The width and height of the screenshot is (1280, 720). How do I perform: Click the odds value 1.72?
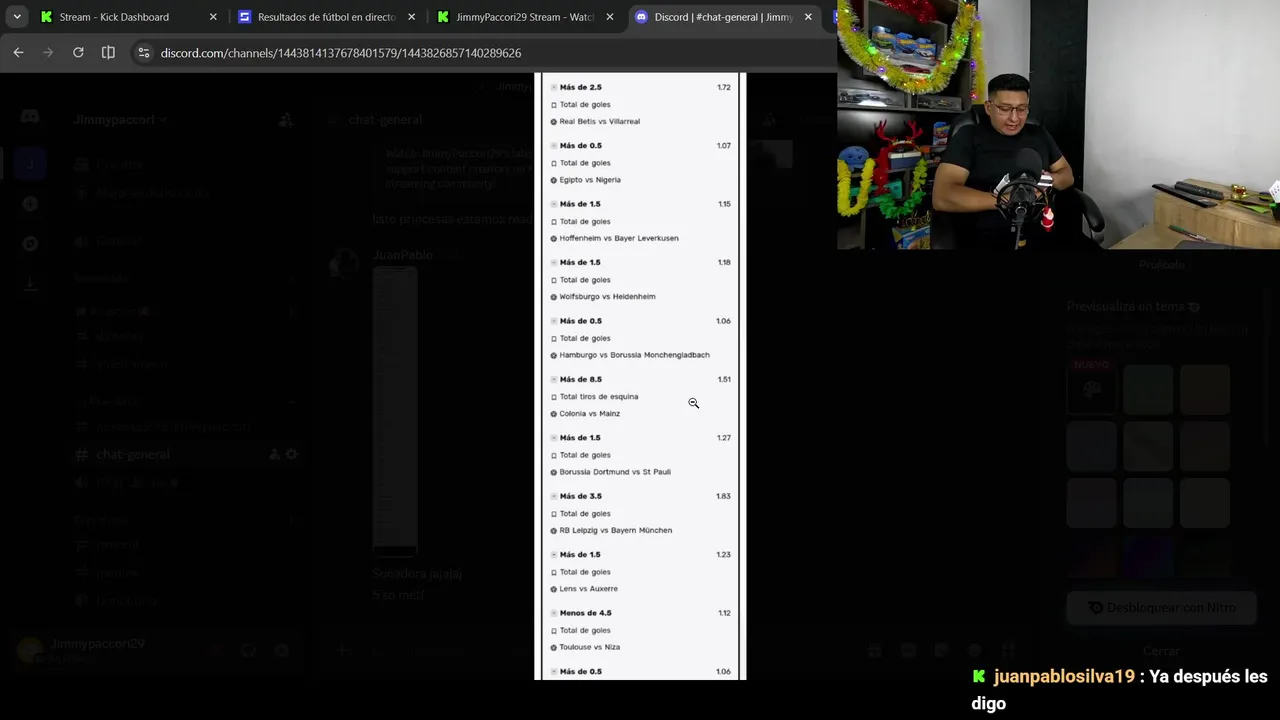(724, 87)
